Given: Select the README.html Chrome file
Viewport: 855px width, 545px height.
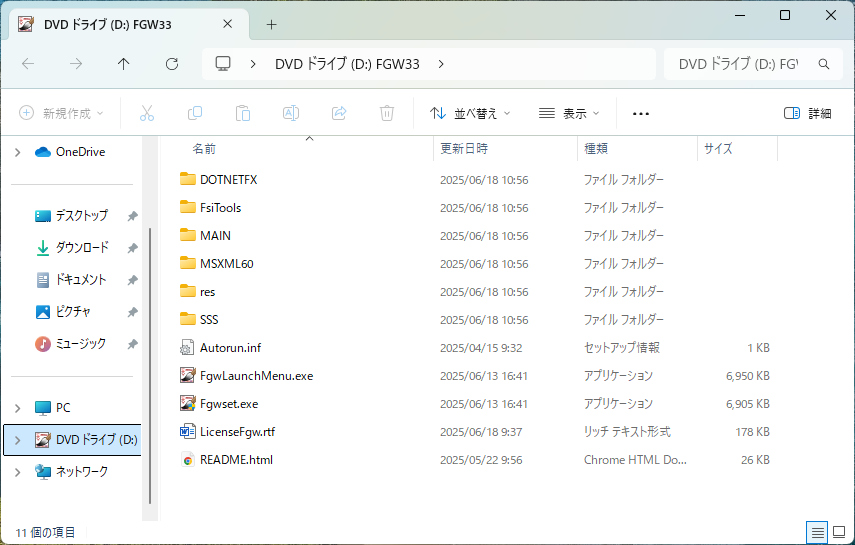Looking at the screenshot, I should click(236, 460).
